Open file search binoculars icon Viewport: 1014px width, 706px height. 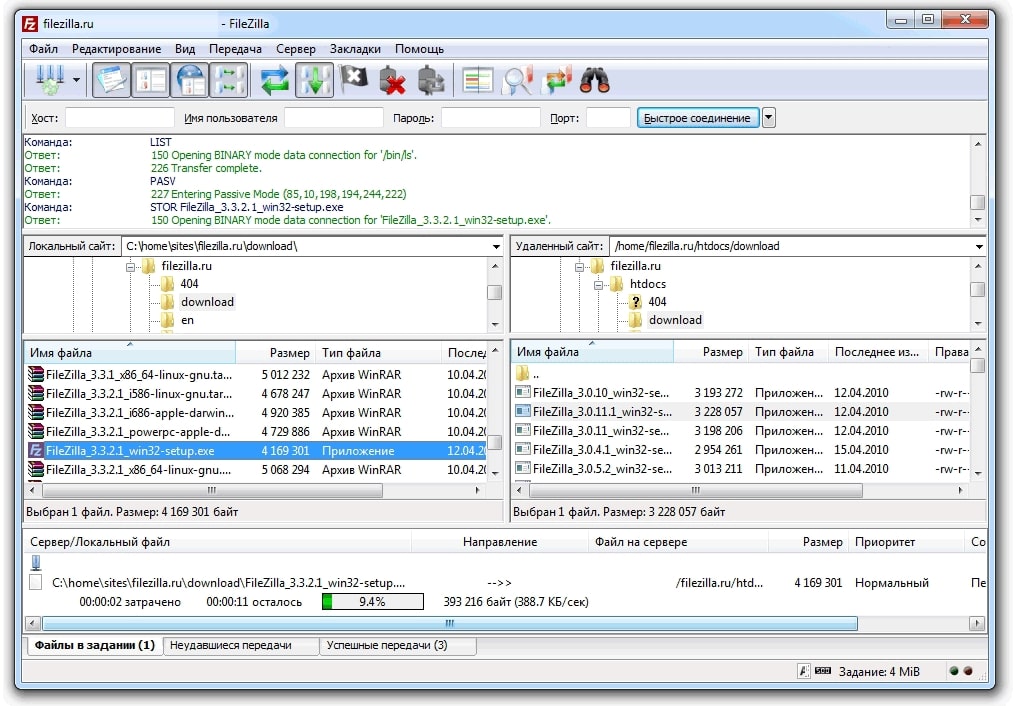point(595,80)
